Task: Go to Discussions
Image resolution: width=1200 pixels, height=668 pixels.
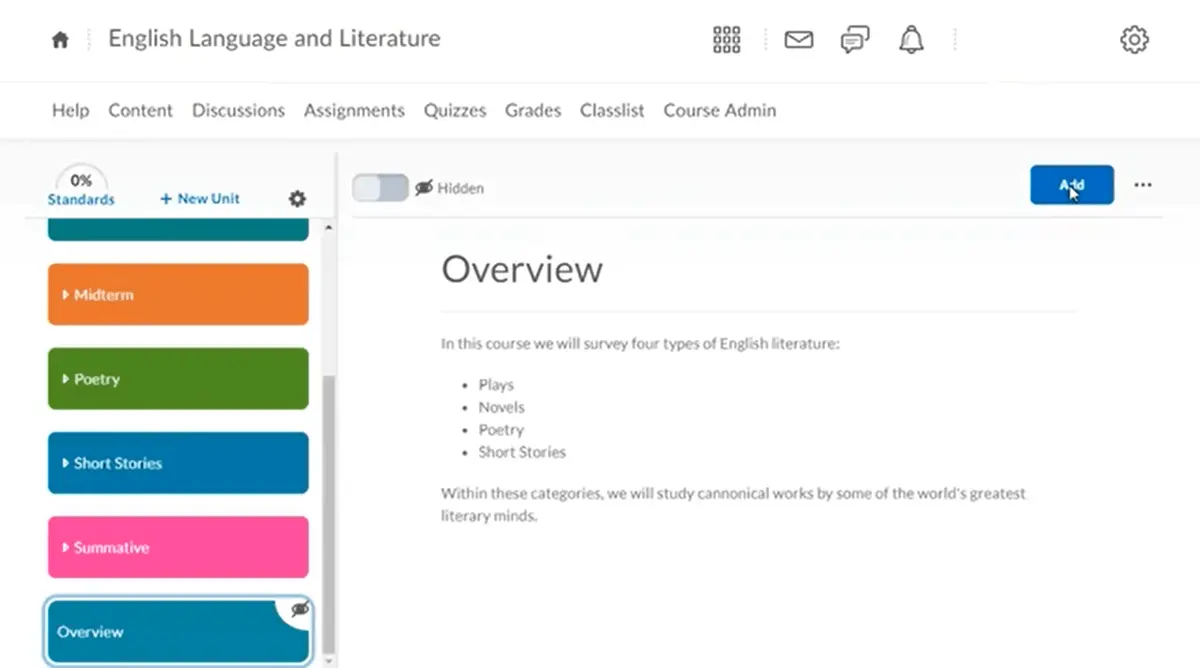Action: pyautogui.click(x=238, y=110)
